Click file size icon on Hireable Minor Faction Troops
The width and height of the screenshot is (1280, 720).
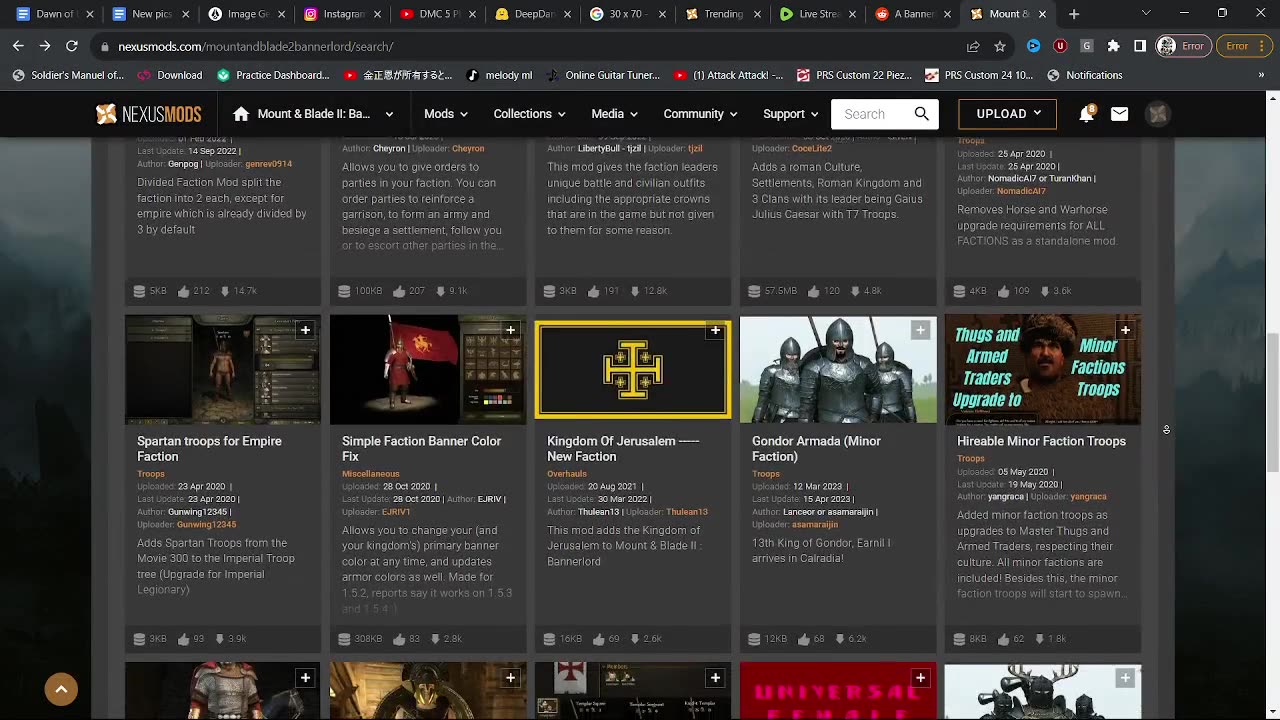959,639
